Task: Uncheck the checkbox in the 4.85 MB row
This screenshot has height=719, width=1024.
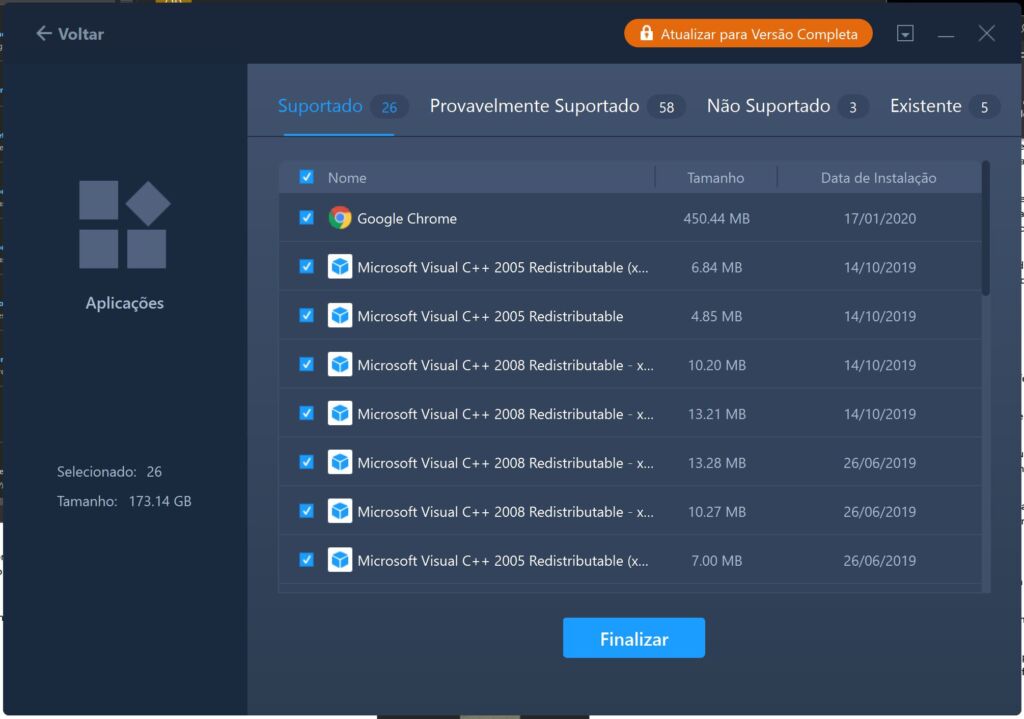Action: (306, 315)
